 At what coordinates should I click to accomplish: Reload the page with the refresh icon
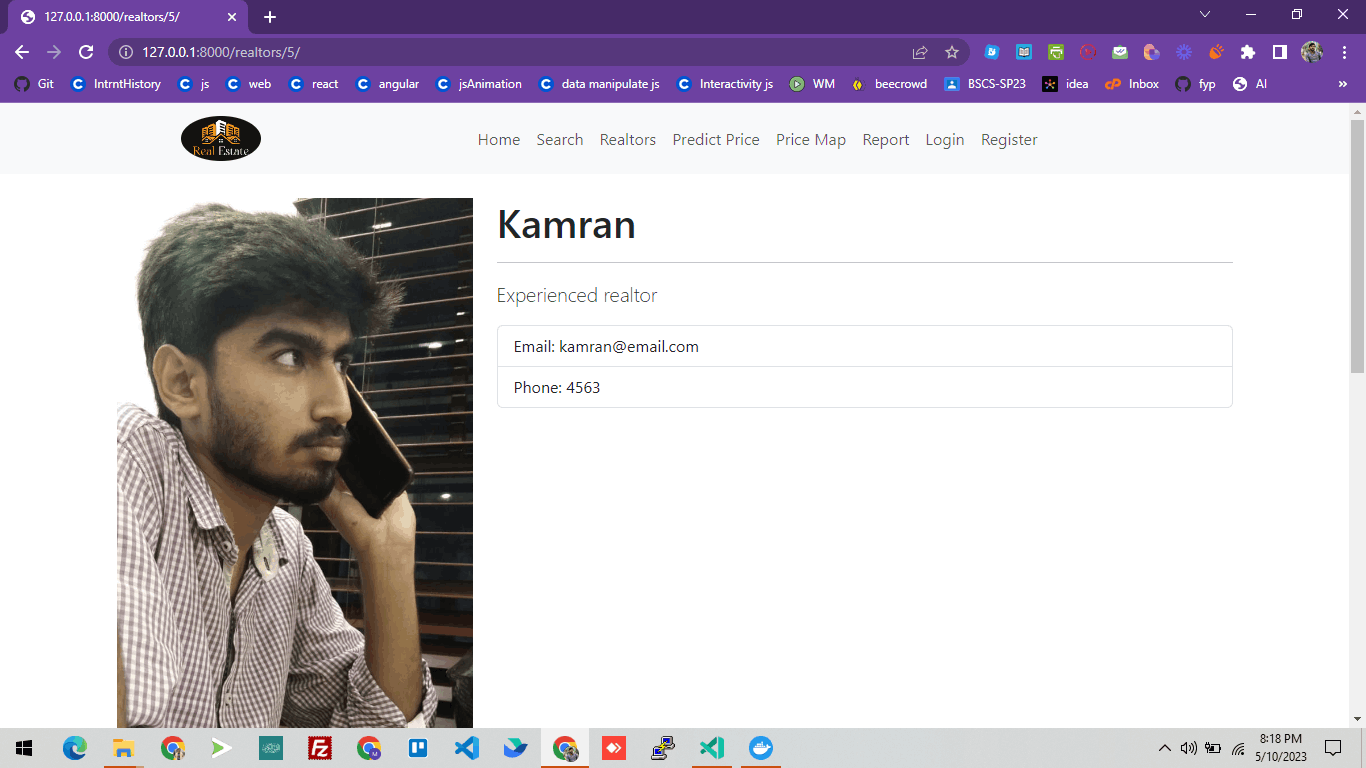point(86,52)
